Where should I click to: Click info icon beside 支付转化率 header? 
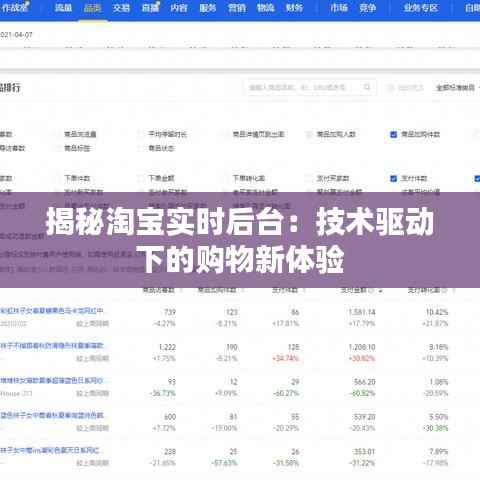444,291
